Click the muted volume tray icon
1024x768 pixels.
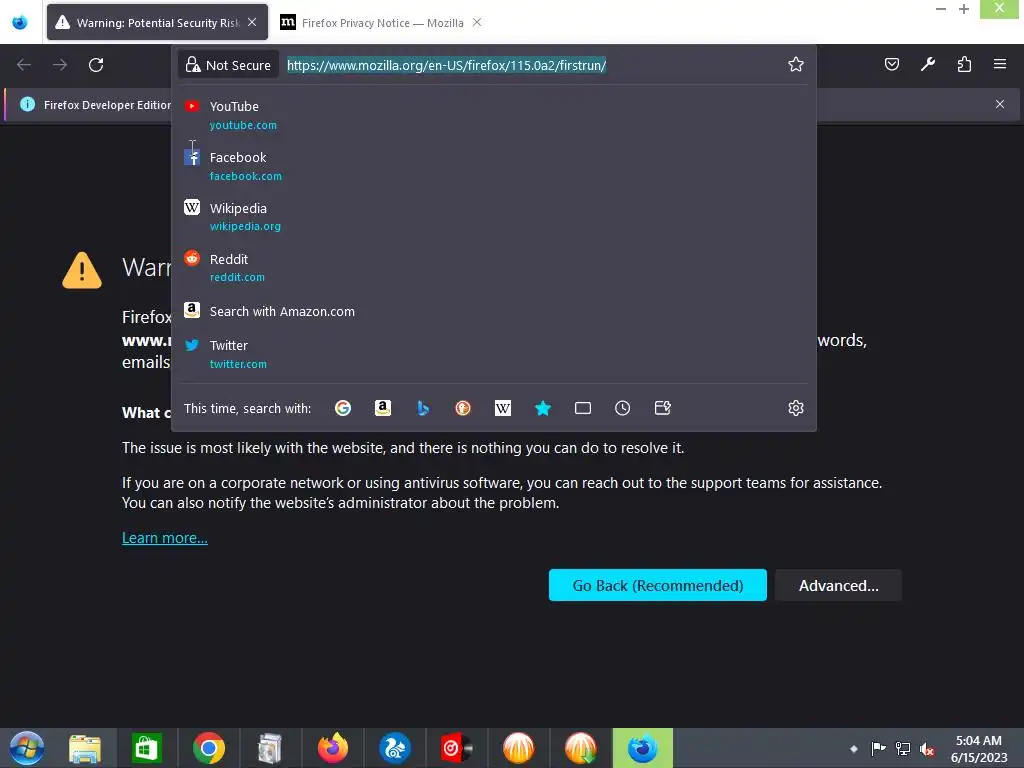[x=926, y=748]
